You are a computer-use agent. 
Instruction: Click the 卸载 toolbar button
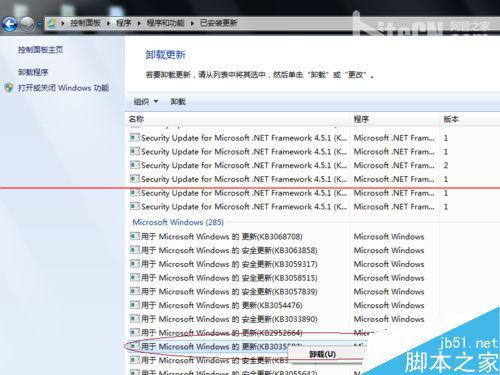[178, 101]
